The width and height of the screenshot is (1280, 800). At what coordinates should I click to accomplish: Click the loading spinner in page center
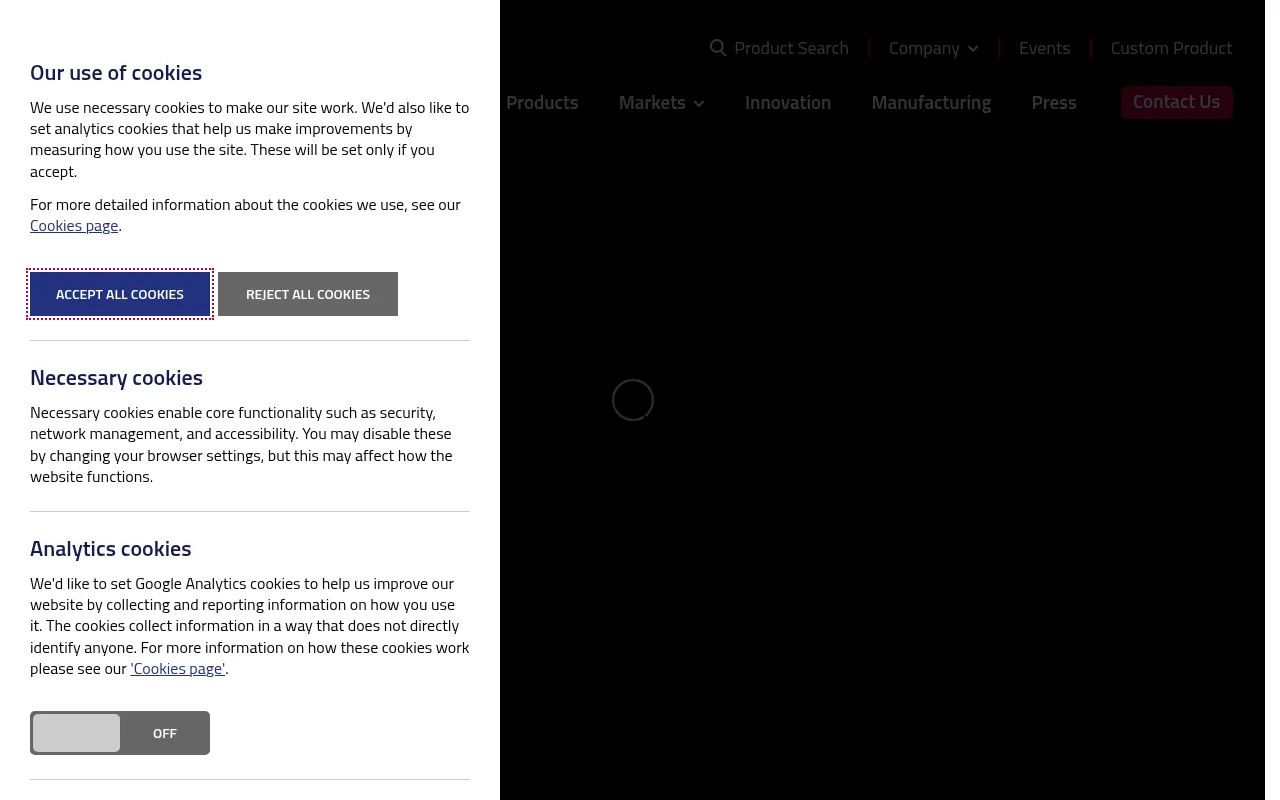[633, 400]
